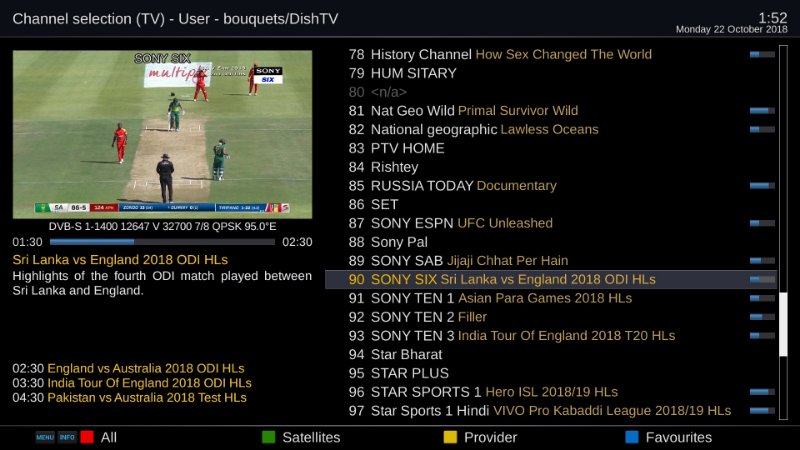
Task: Select highlighted channel 90 SONY SIX
Action: (x=551, y=280)
